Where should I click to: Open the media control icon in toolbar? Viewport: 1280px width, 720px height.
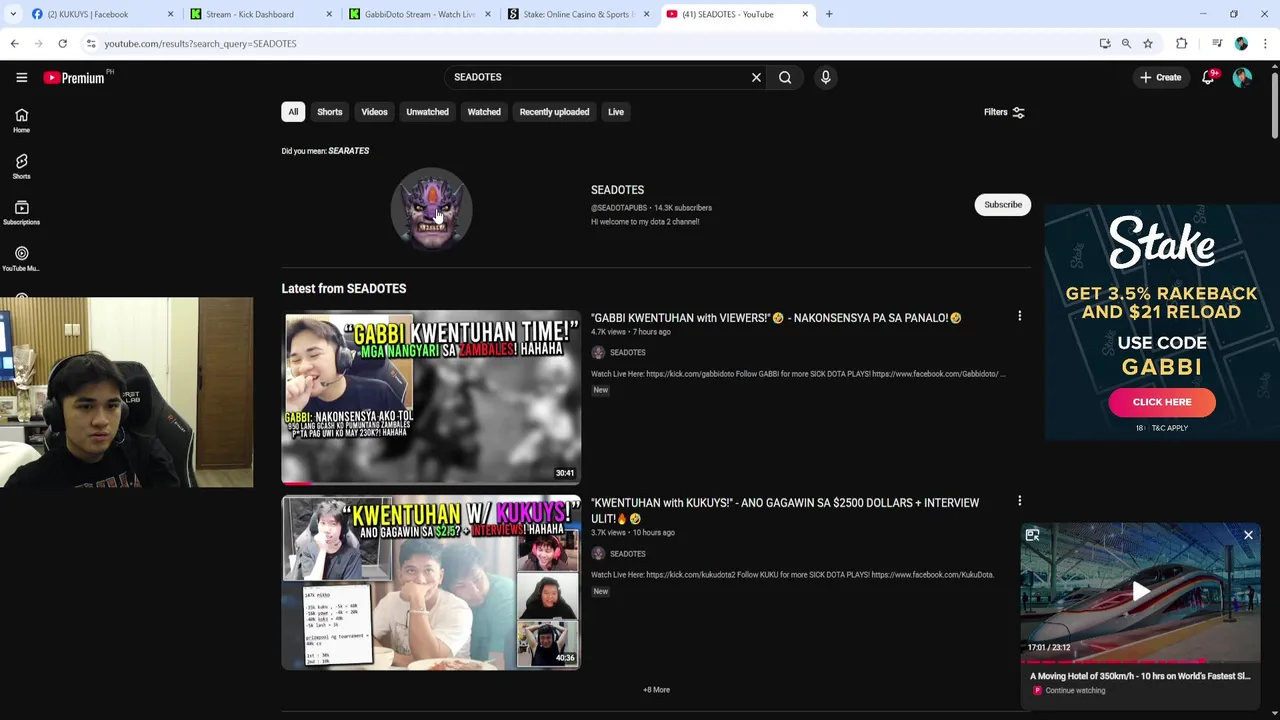tap(1217, 44)
